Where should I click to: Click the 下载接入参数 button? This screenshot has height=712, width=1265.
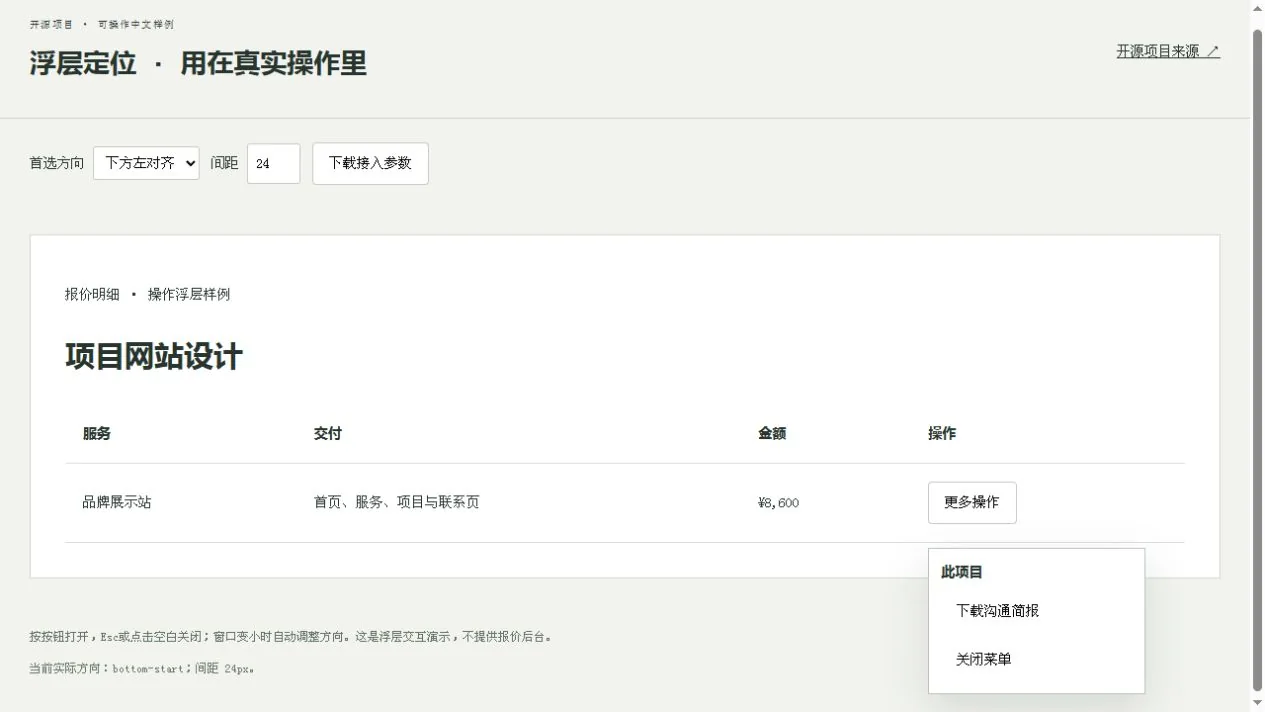[x=370, y=163]
